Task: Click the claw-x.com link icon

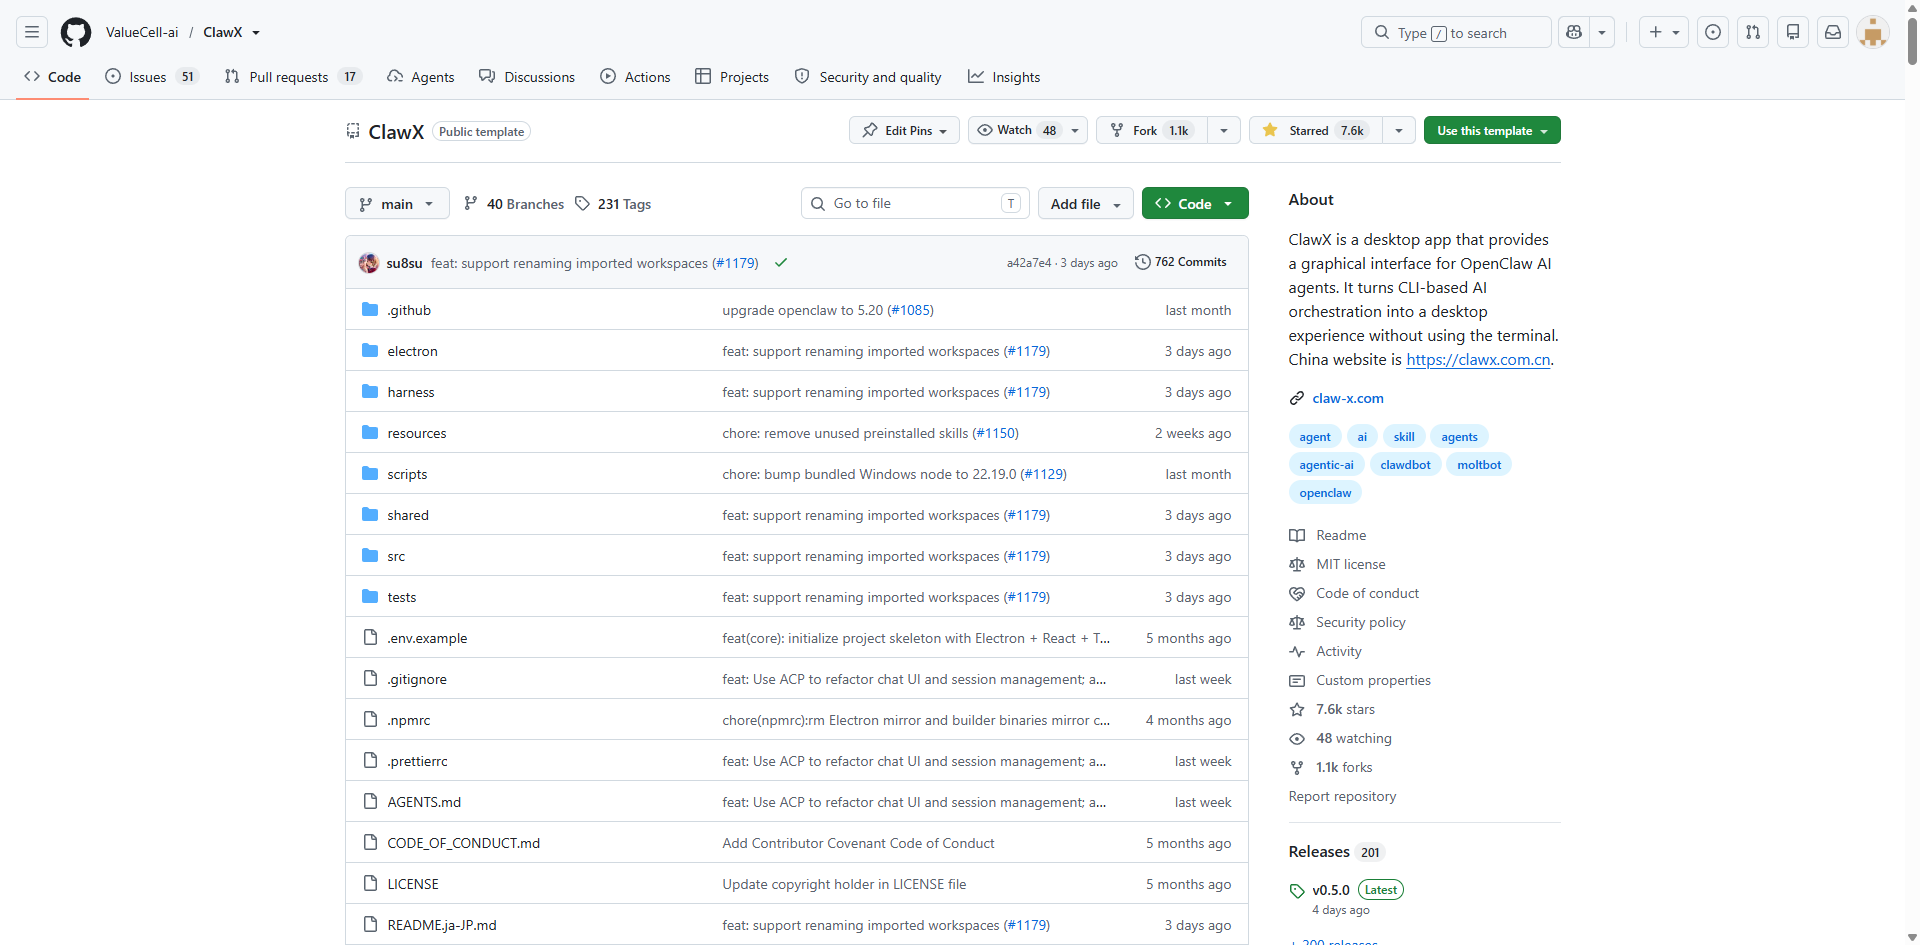Action: pyautogui.click(x=1297, y=398)
